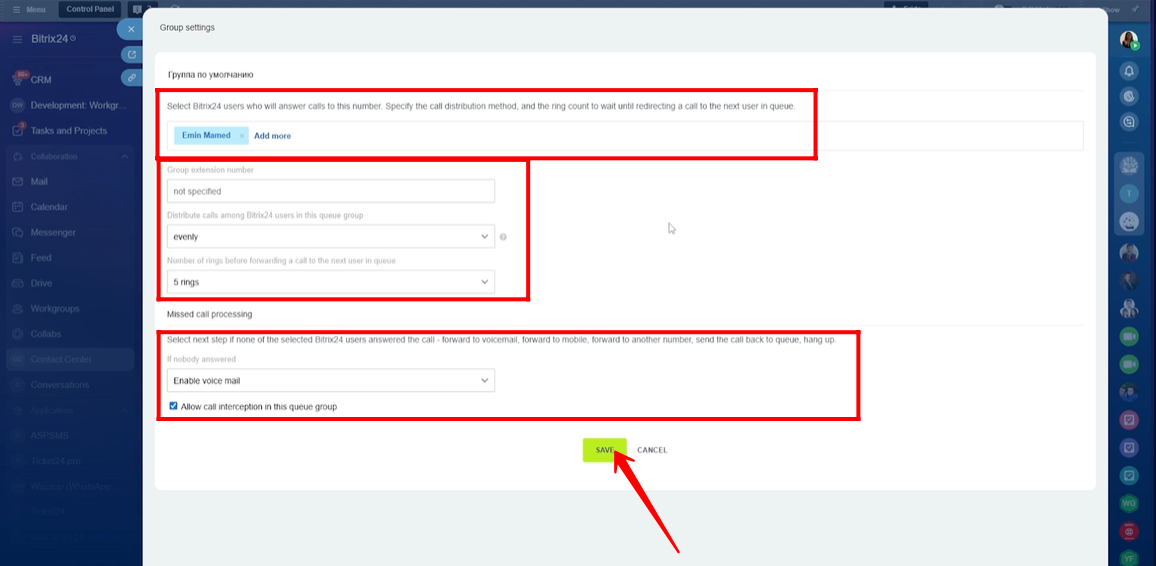Click the copy link icon beside the panel
The image size is (1156, 566).
click(130, 77)
